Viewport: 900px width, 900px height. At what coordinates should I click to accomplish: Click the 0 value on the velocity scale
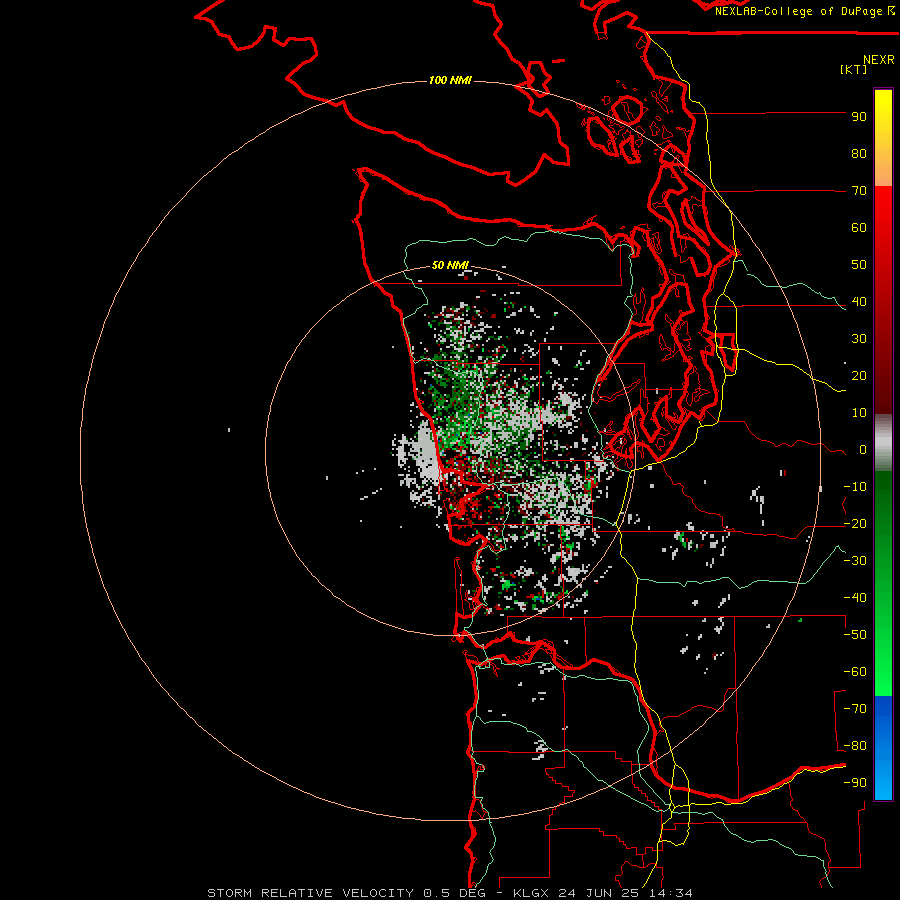click(x=863, y=450)
